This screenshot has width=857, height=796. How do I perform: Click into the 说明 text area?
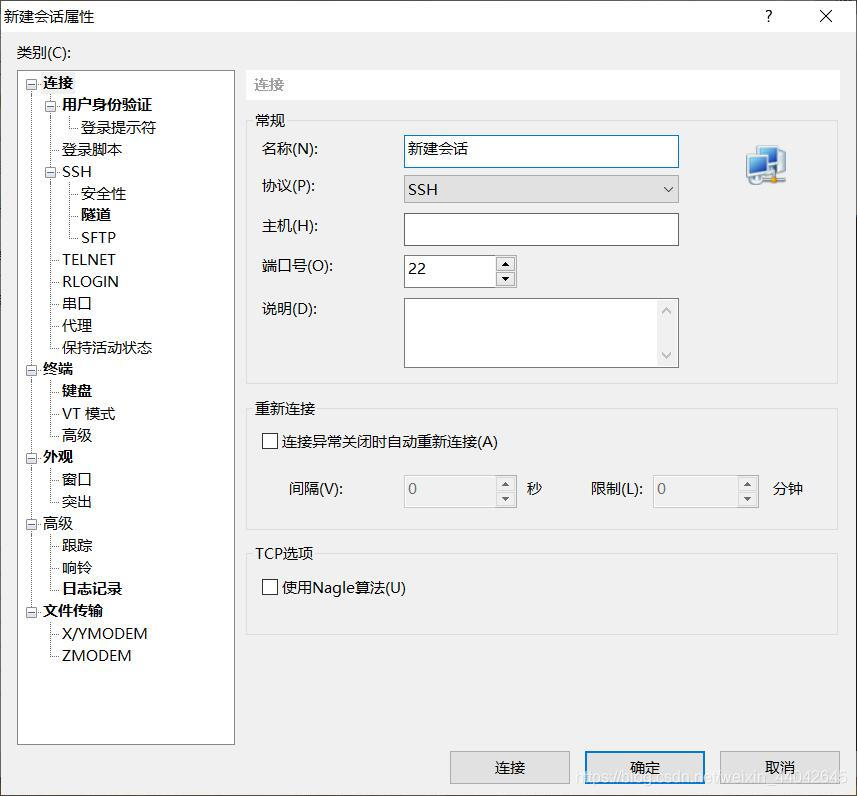point(531,333)
